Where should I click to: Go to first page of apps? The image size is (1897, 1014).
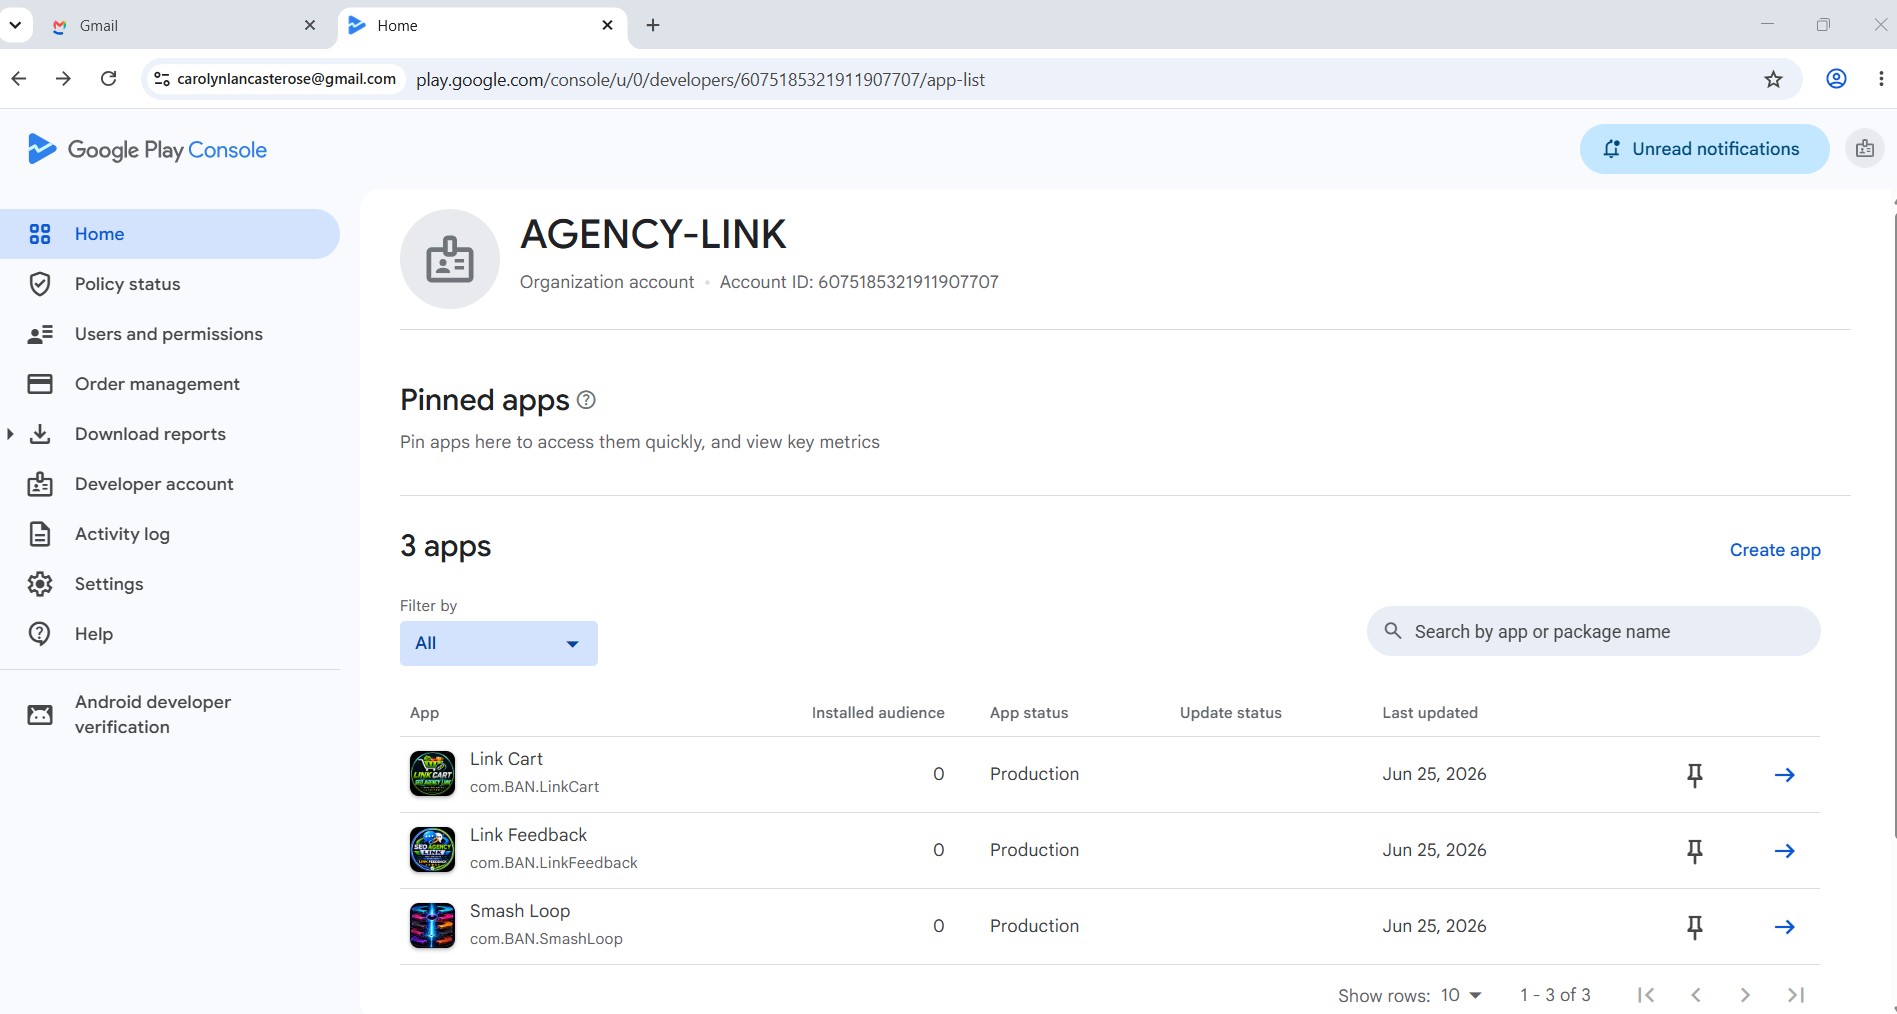(1646, 995)
